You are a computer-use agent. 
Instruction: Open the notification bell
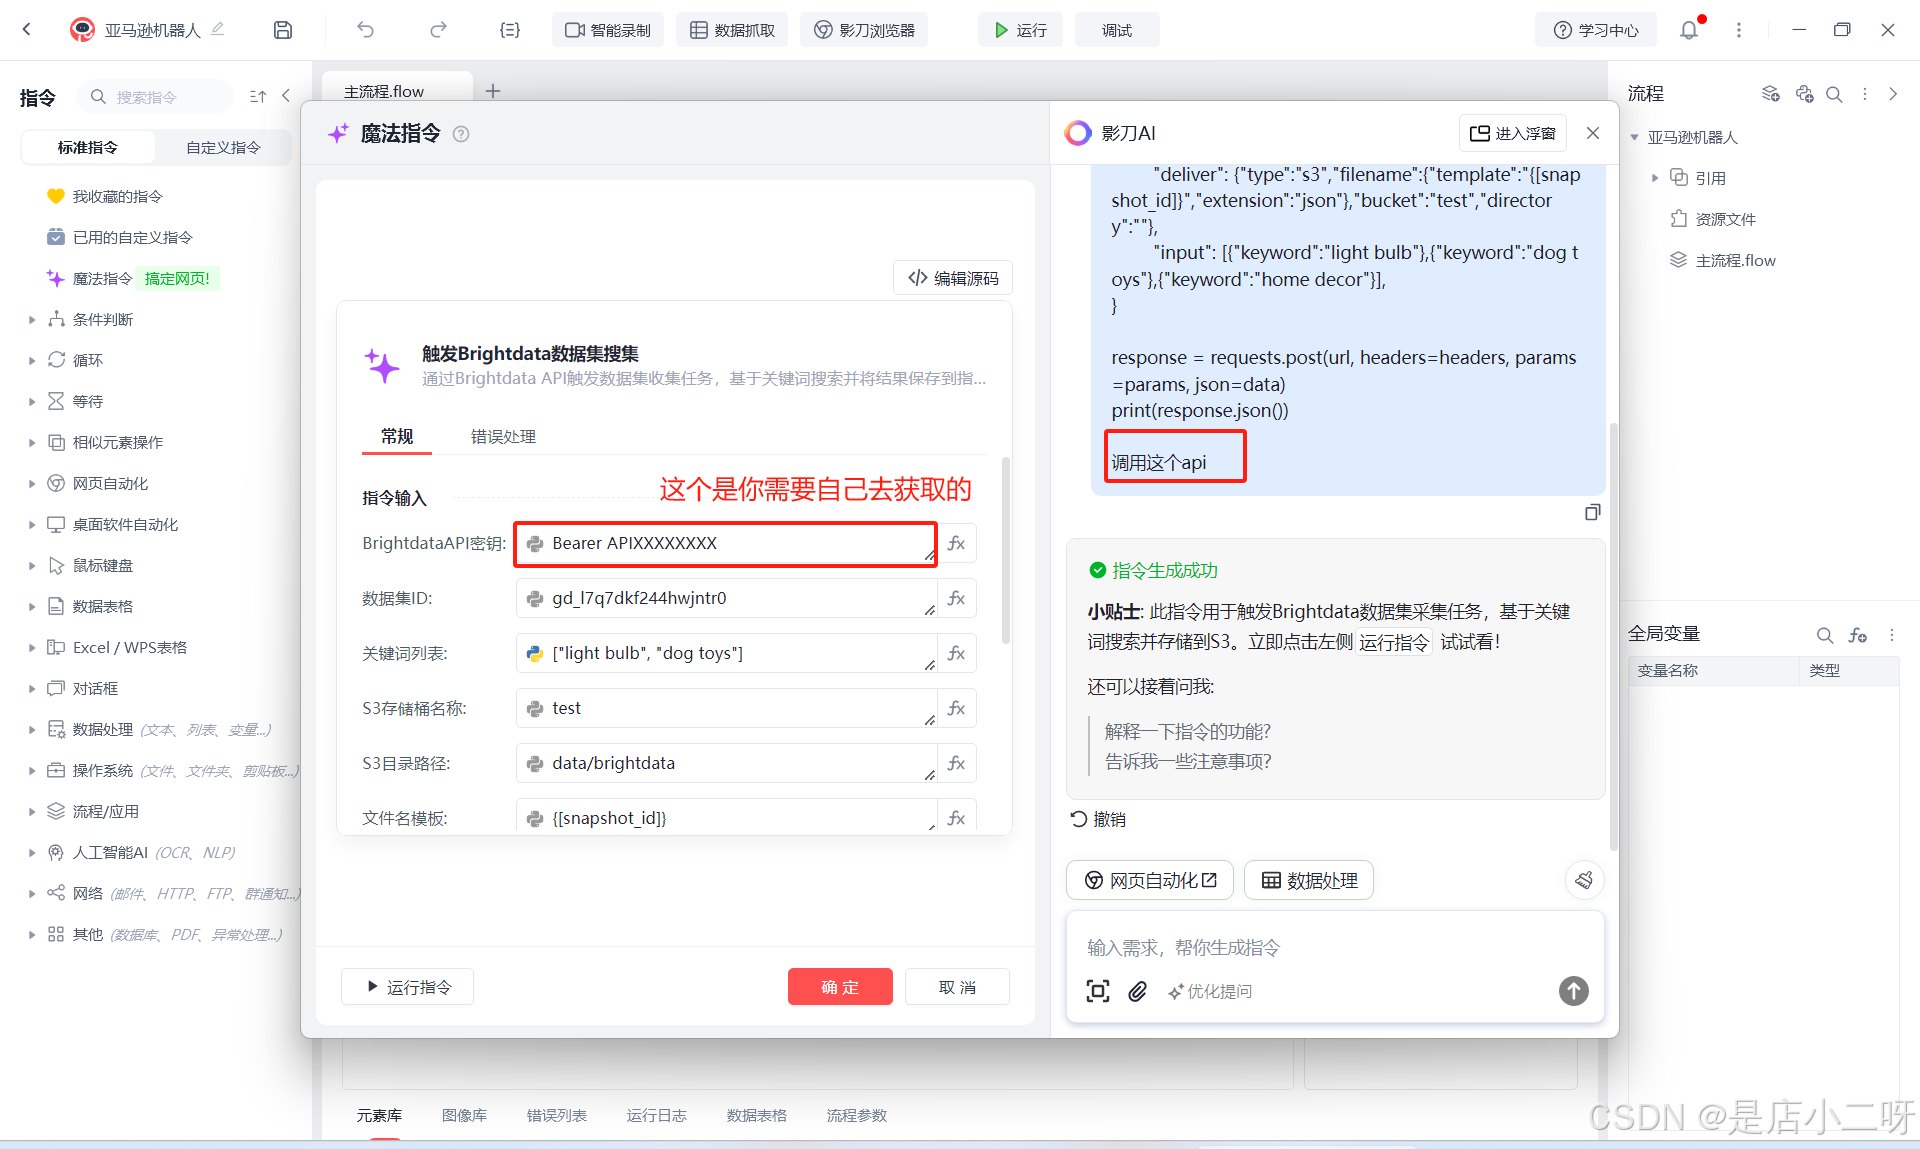click(x=1688, y=30)
